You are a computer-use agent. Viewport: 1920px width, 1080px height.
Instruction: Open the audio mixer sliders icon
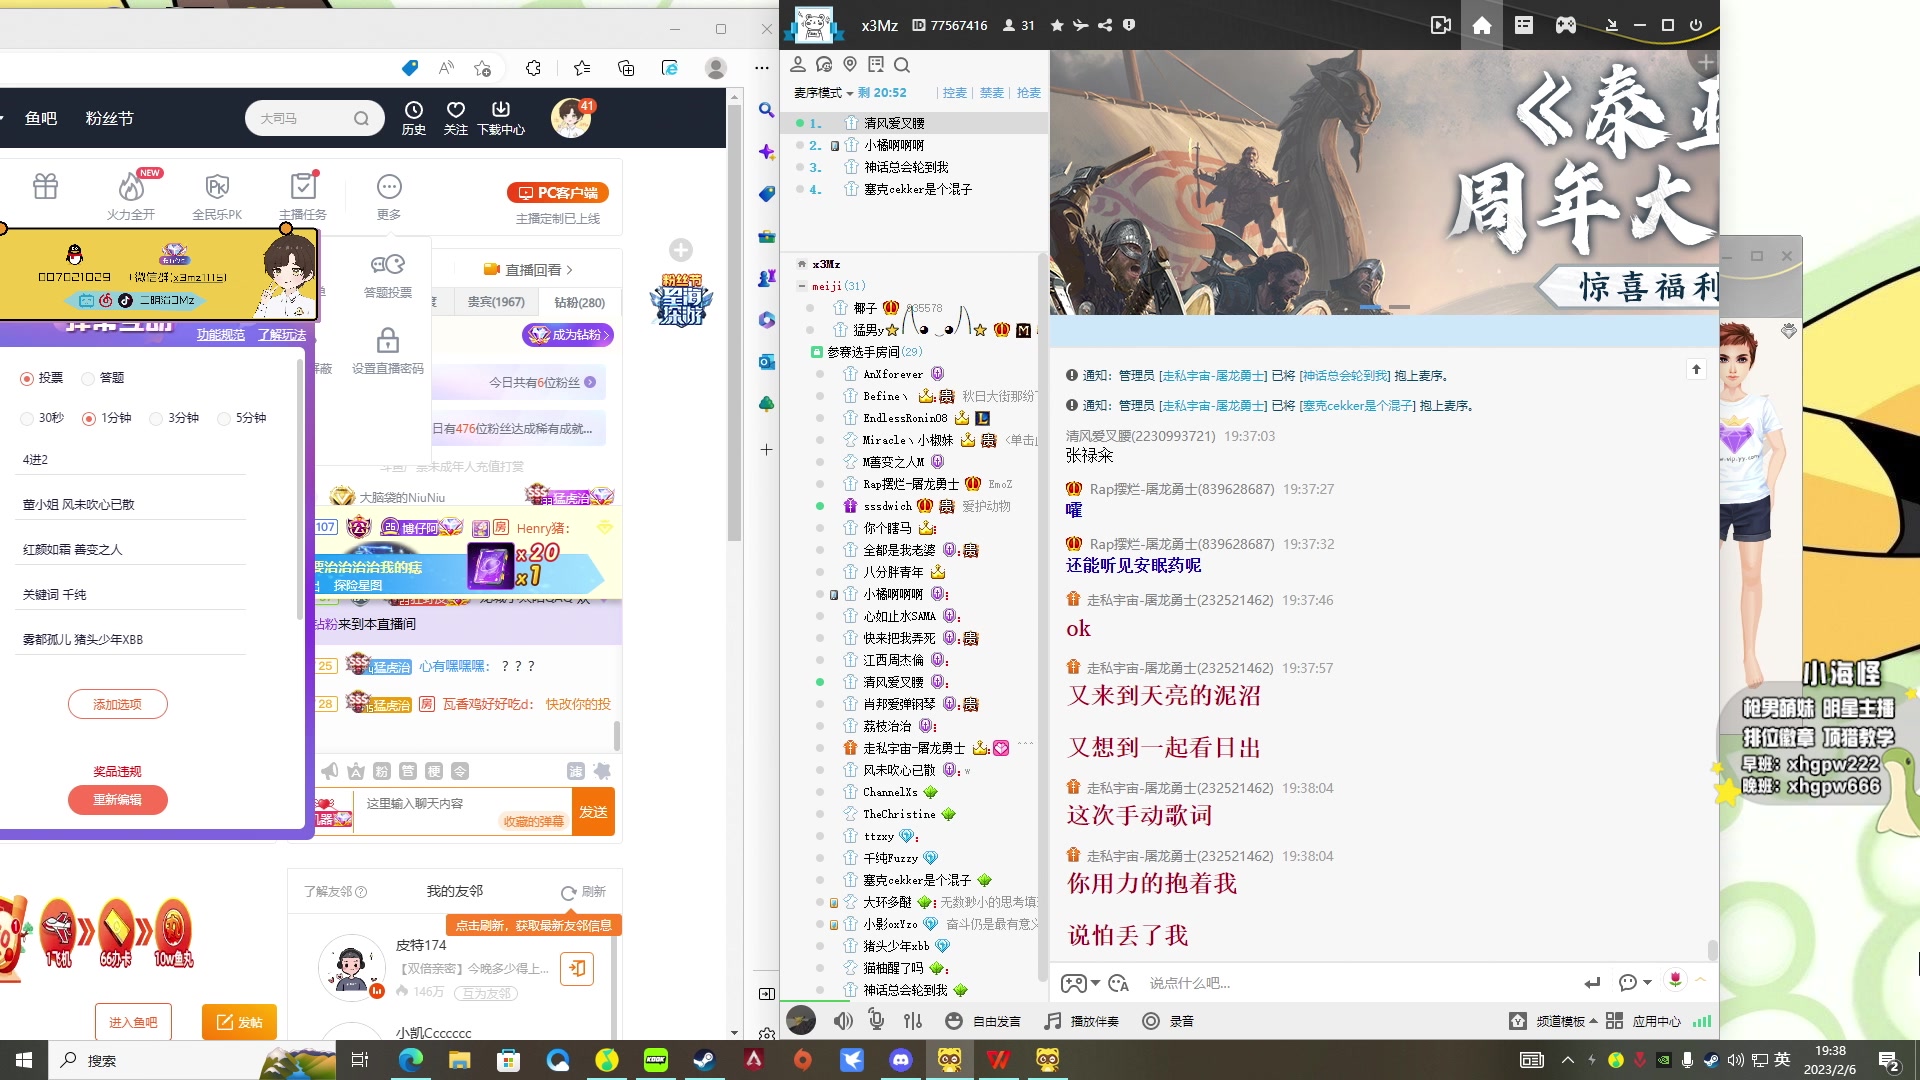point(913,1021)
